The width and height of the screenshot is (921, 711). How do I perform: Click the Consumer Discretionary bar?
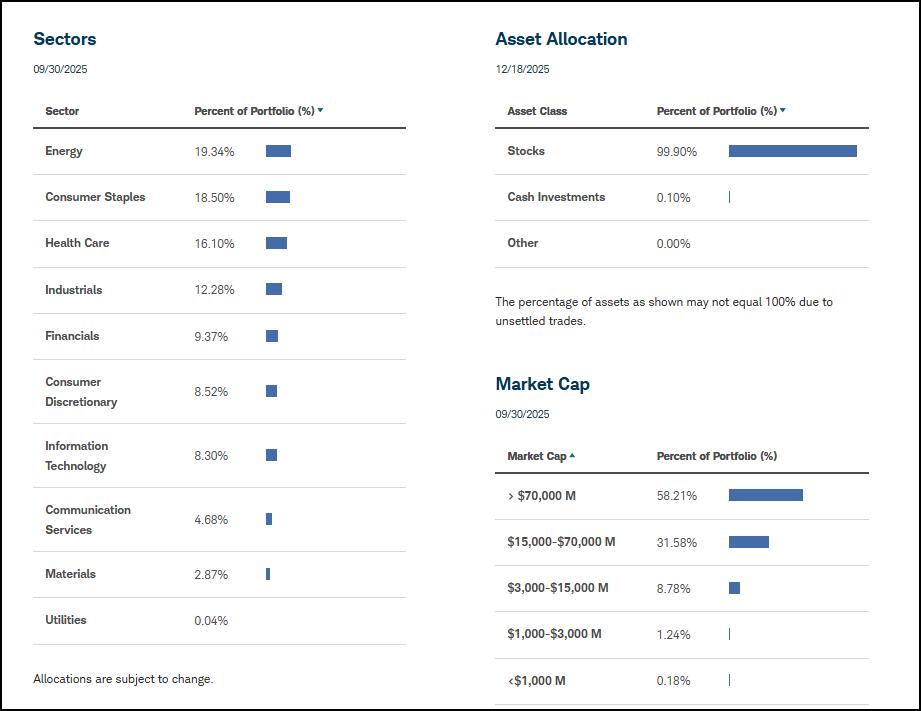[x=271, y=391]
